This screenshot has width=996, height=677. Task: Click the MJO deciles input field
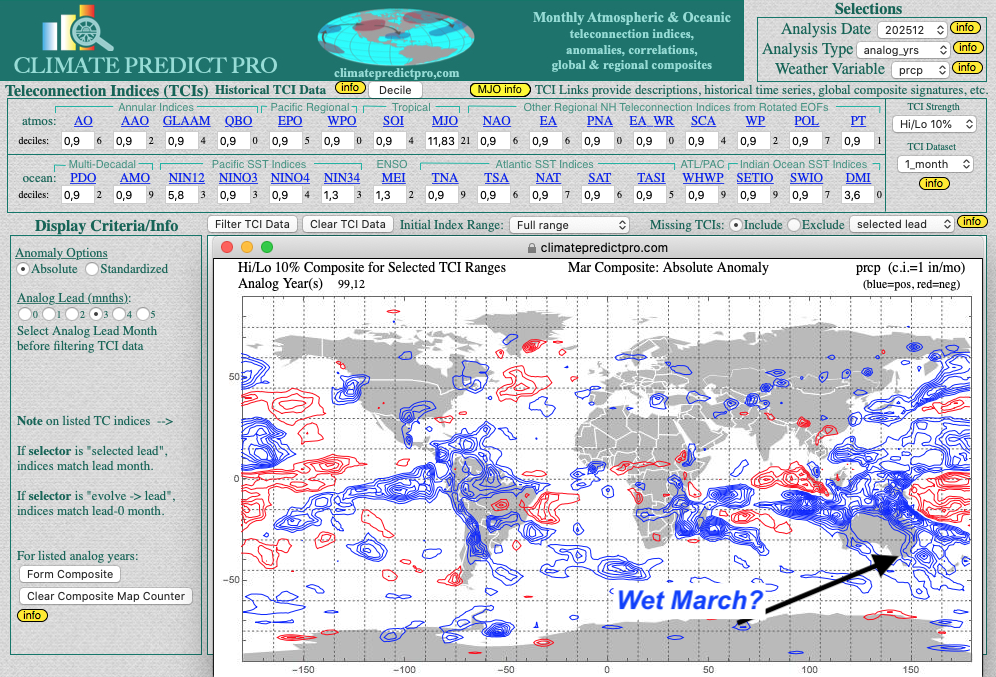click(x=441, y=141)
